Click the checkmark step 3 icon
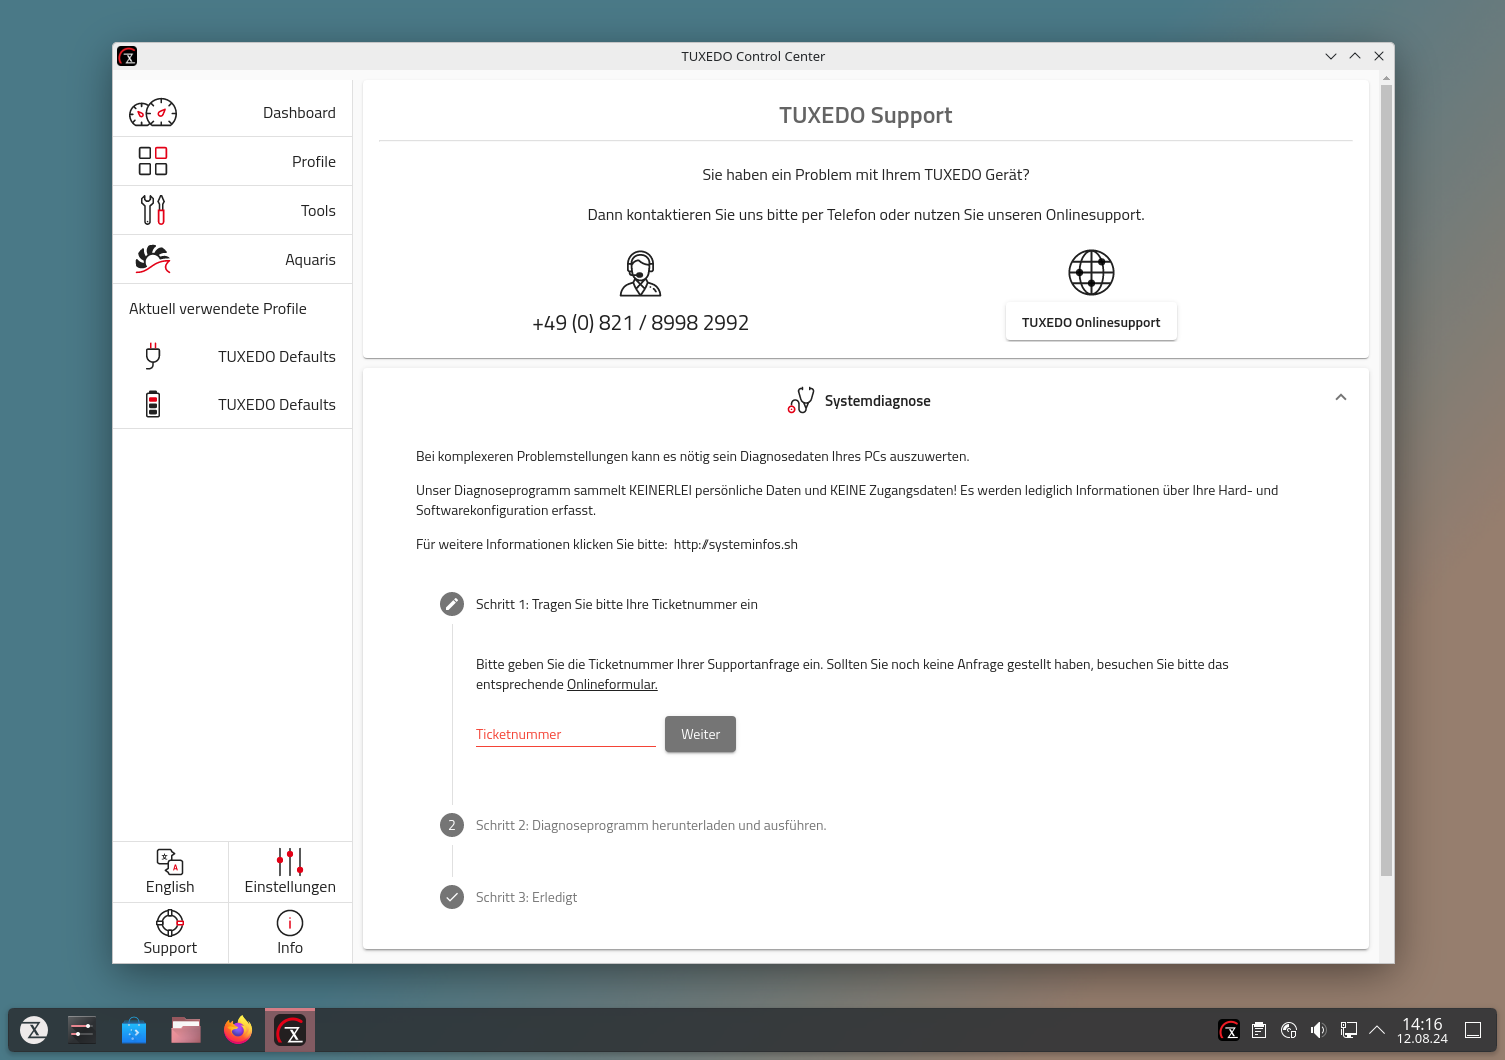 tap(452, 897)
